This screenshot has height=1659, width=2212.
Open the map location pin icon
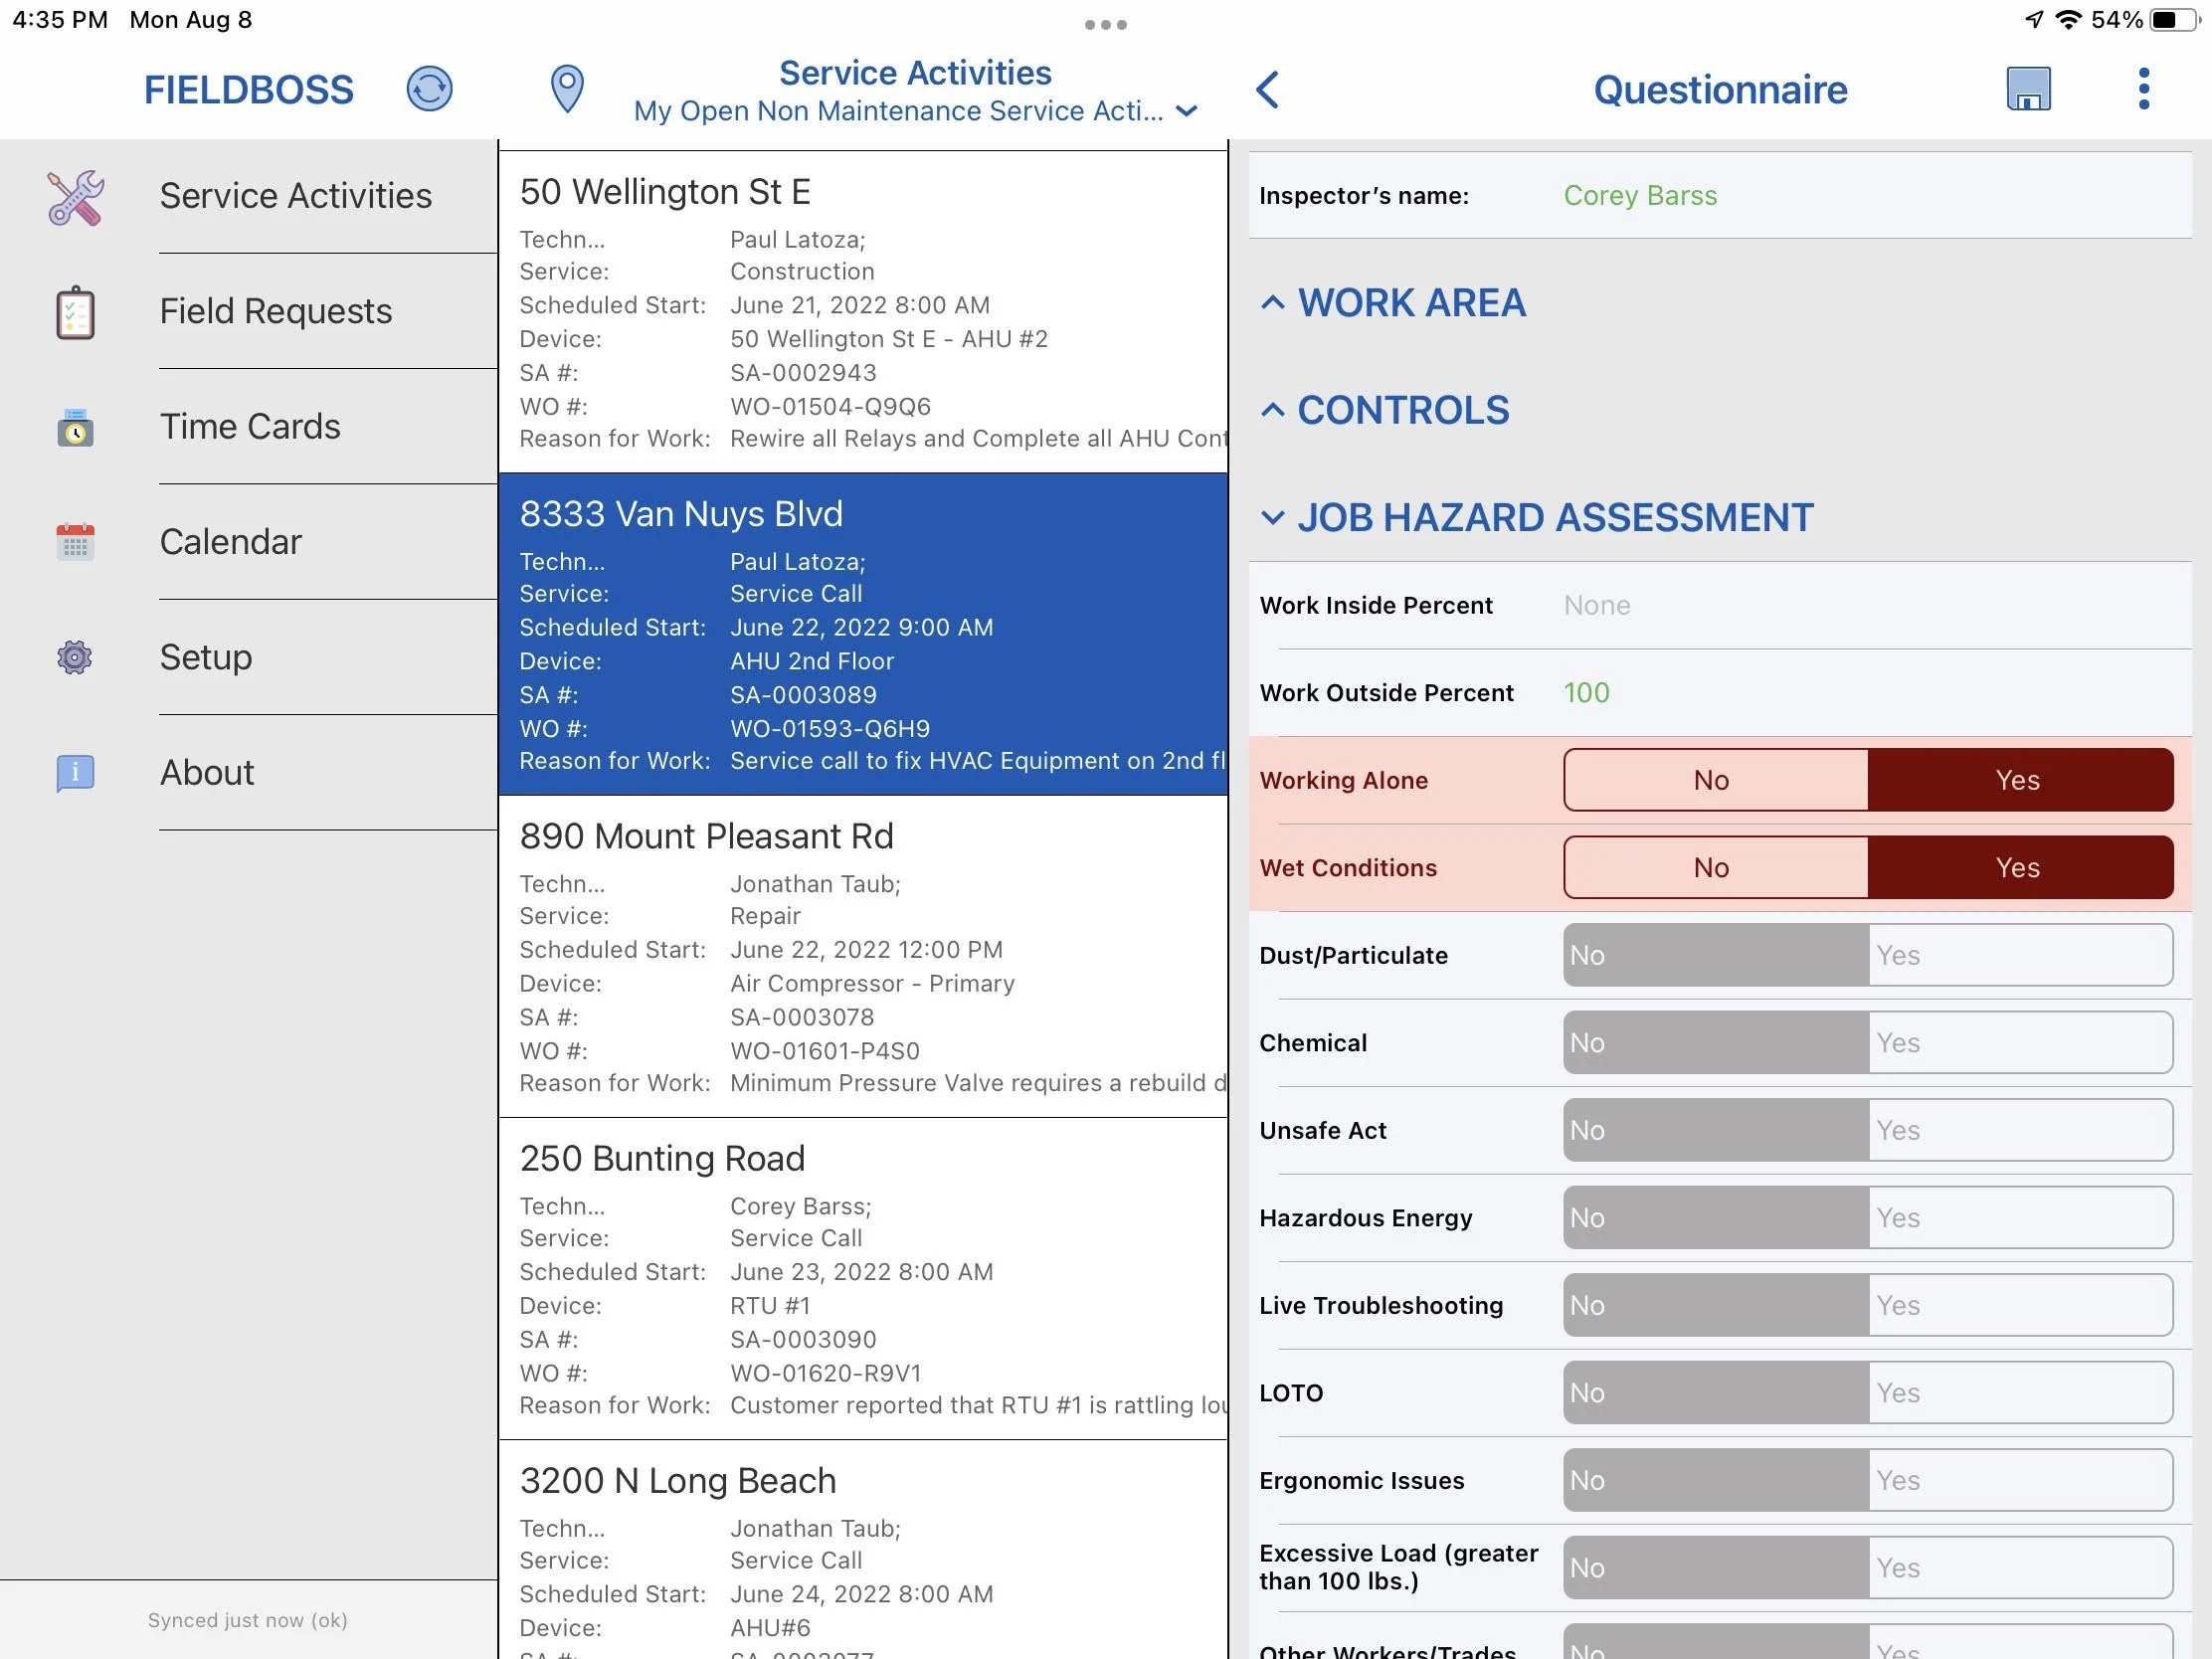567,89
